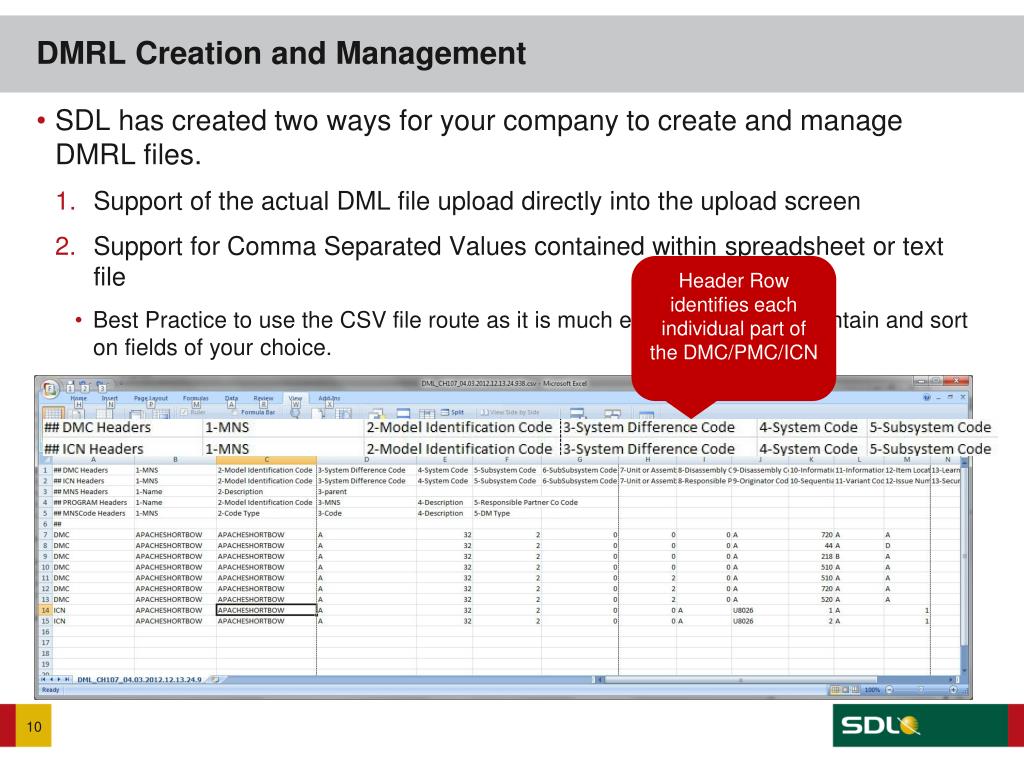Select column A header
This screenshot has width=1024, height=768.
[93, 460]
